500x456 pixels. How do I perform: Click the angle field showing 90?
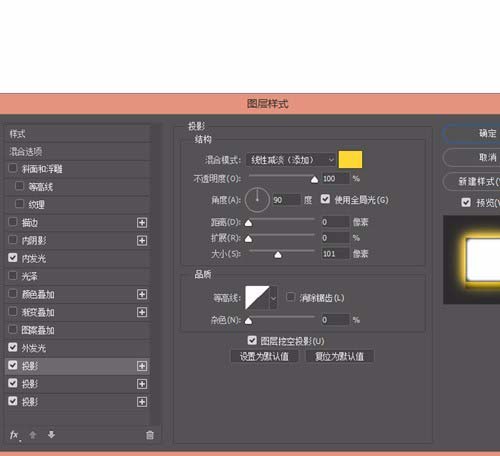pyautogui.click(x=286, y=200)
